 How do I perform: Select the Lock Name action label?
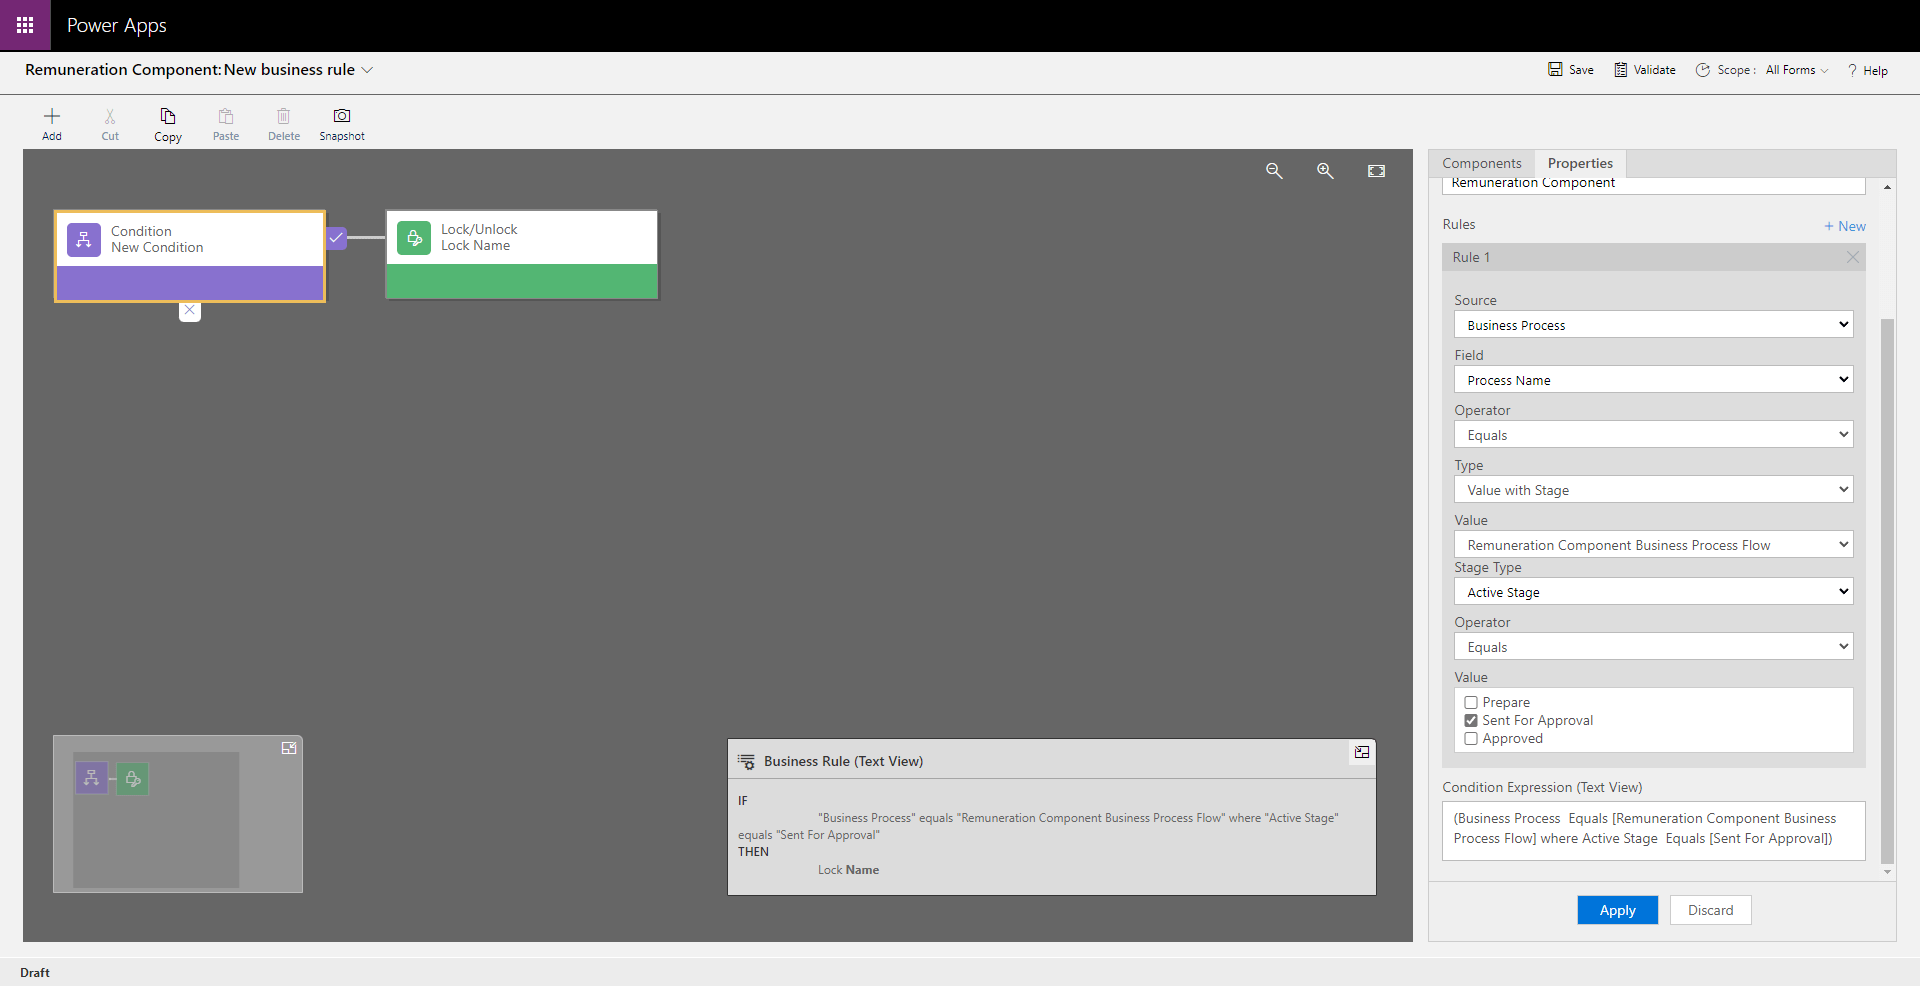coord(475,246)
